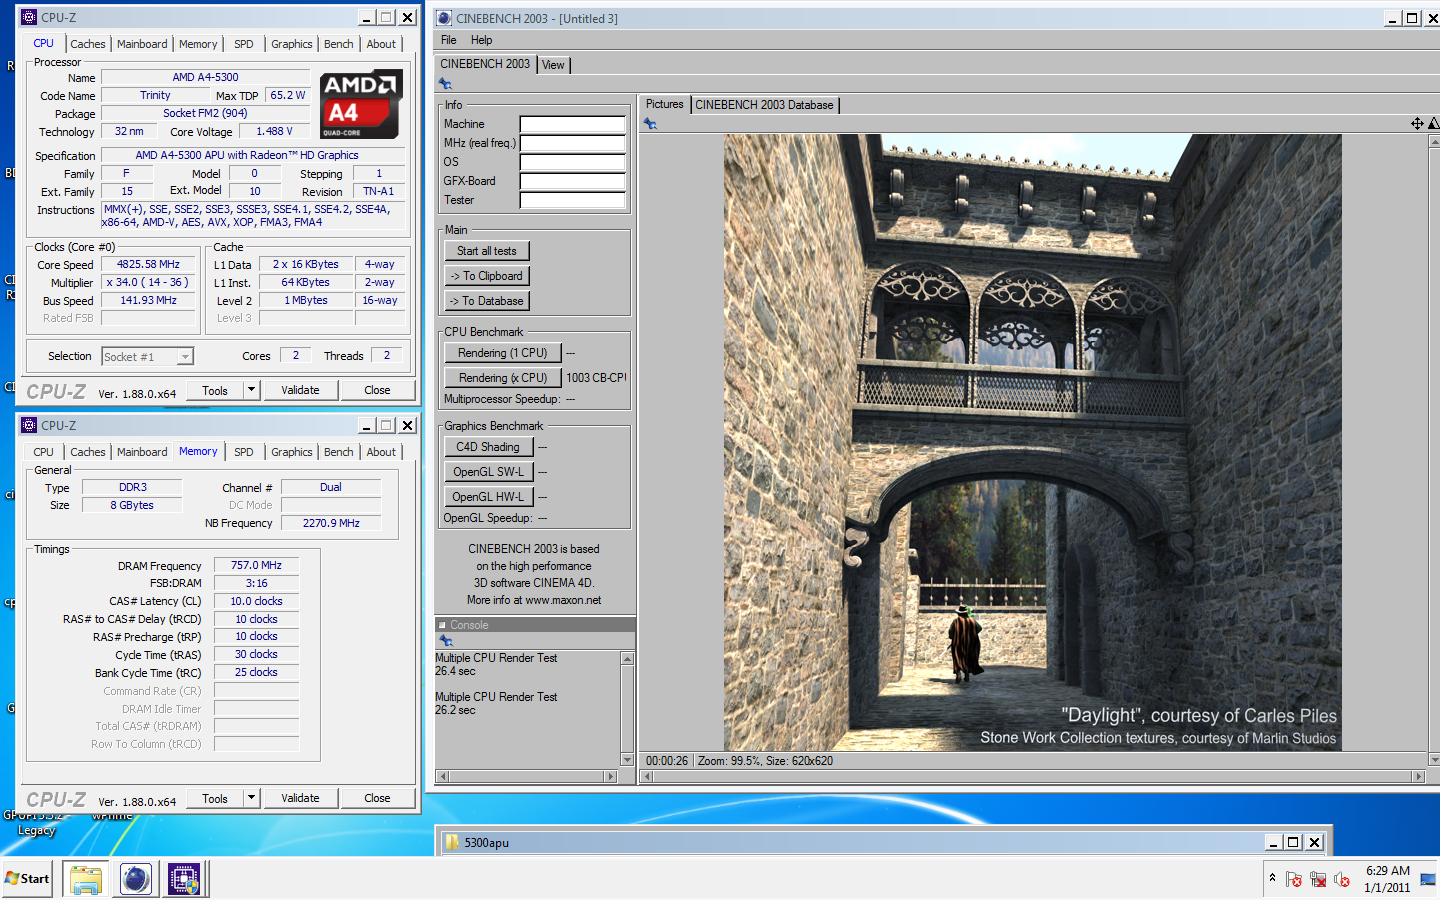
Task: Show hidden tray icons arrow
Action: [x=1272, y=877]
